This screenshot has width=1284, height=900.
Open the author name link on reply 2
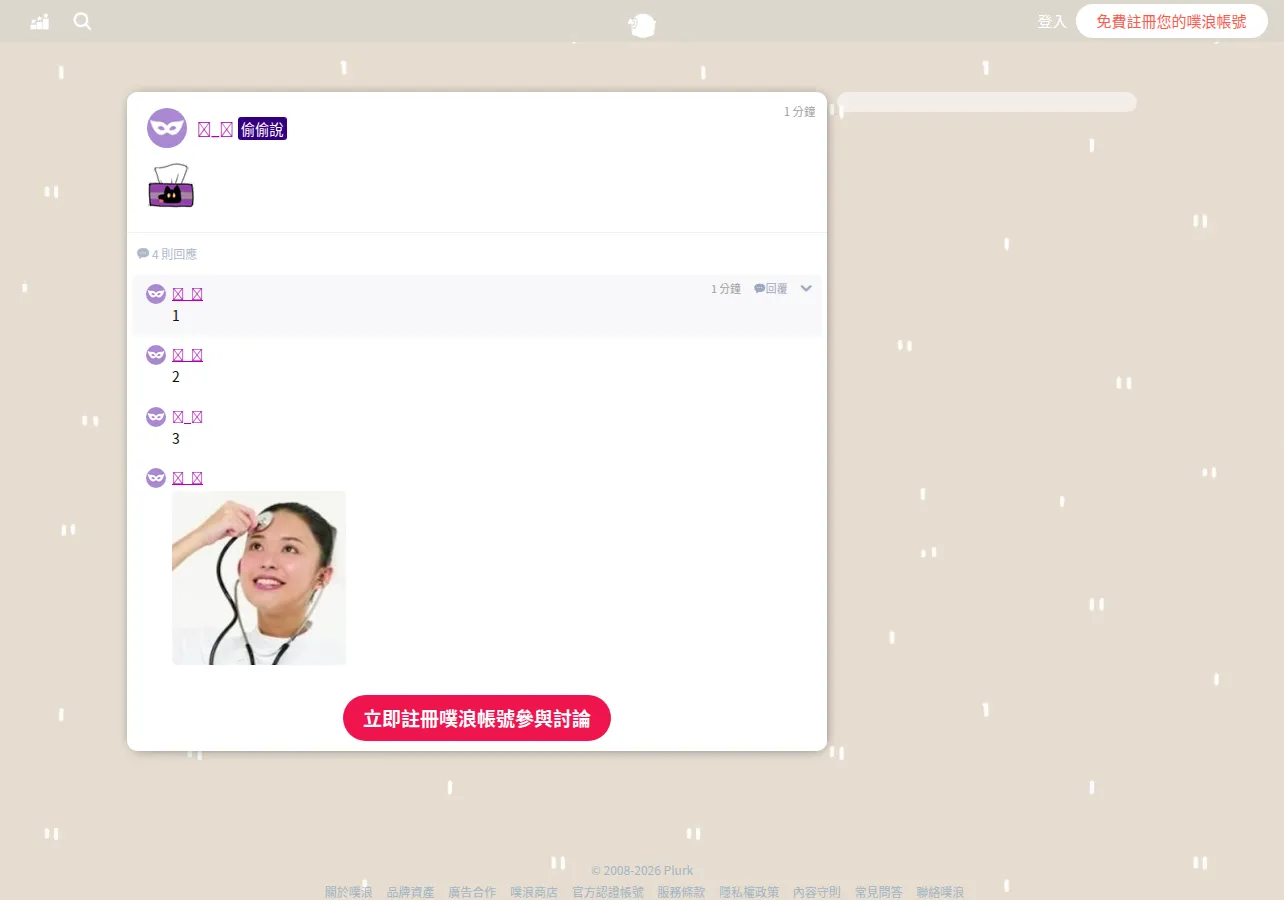tap(187, 355)
